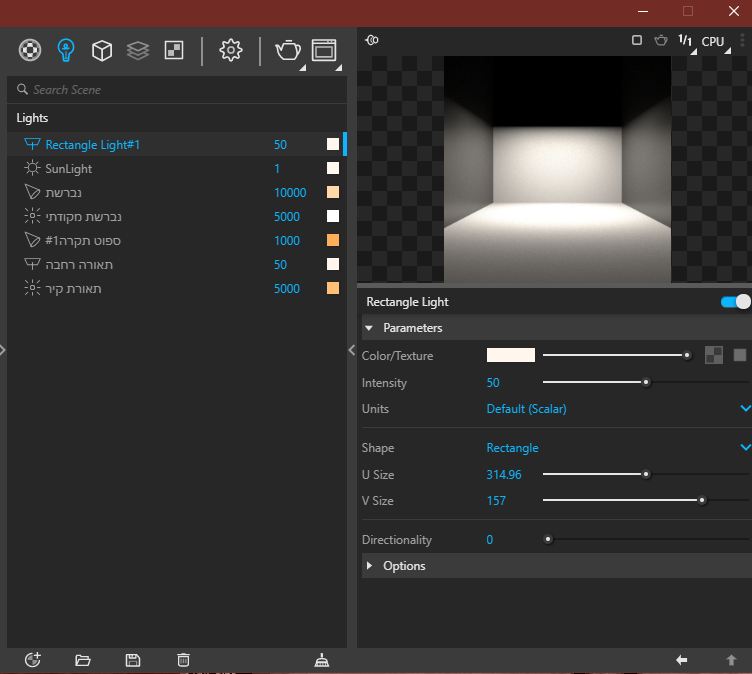752x674 pixels.
Task: Click the purge unused assets broom icon
Action: coord(321,660)
